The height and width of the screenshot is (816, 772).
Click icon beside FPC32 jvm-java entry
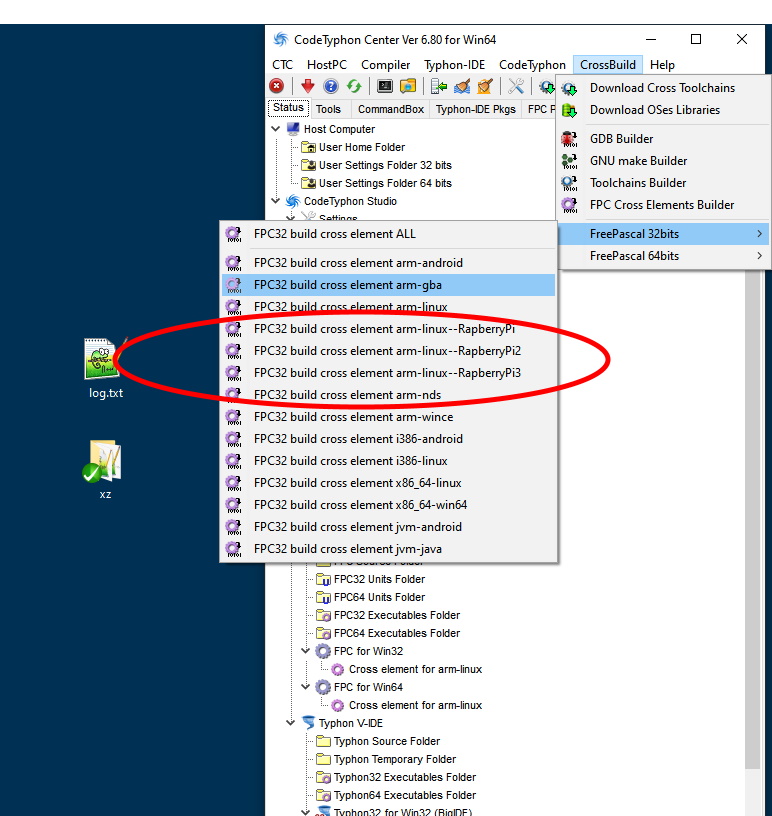233,549
